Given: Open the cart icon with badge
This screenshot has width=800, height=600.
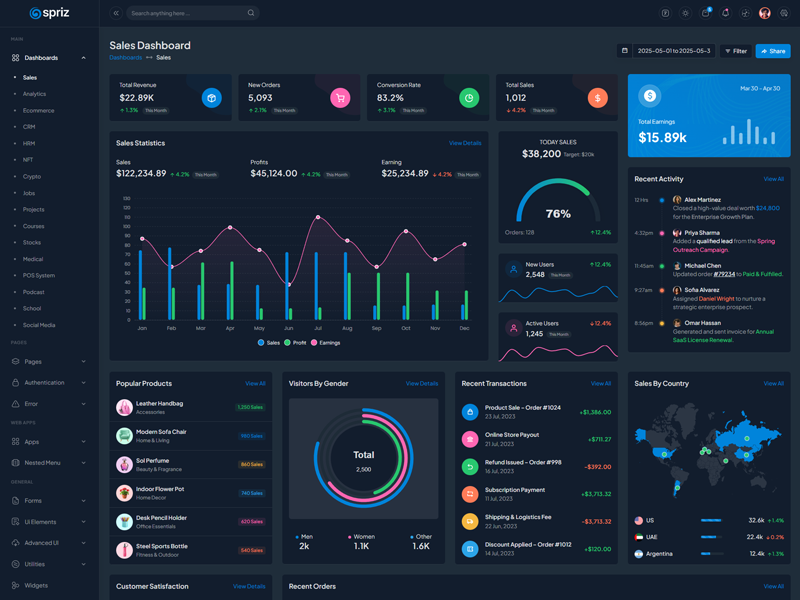Looking at the screenshot, I should pos(705,13).
